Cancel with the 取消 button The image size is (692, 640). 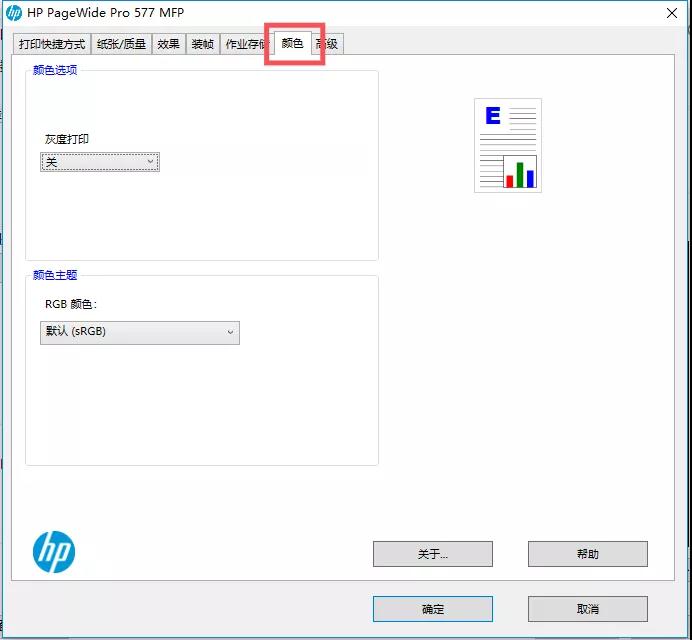(587, 609)
